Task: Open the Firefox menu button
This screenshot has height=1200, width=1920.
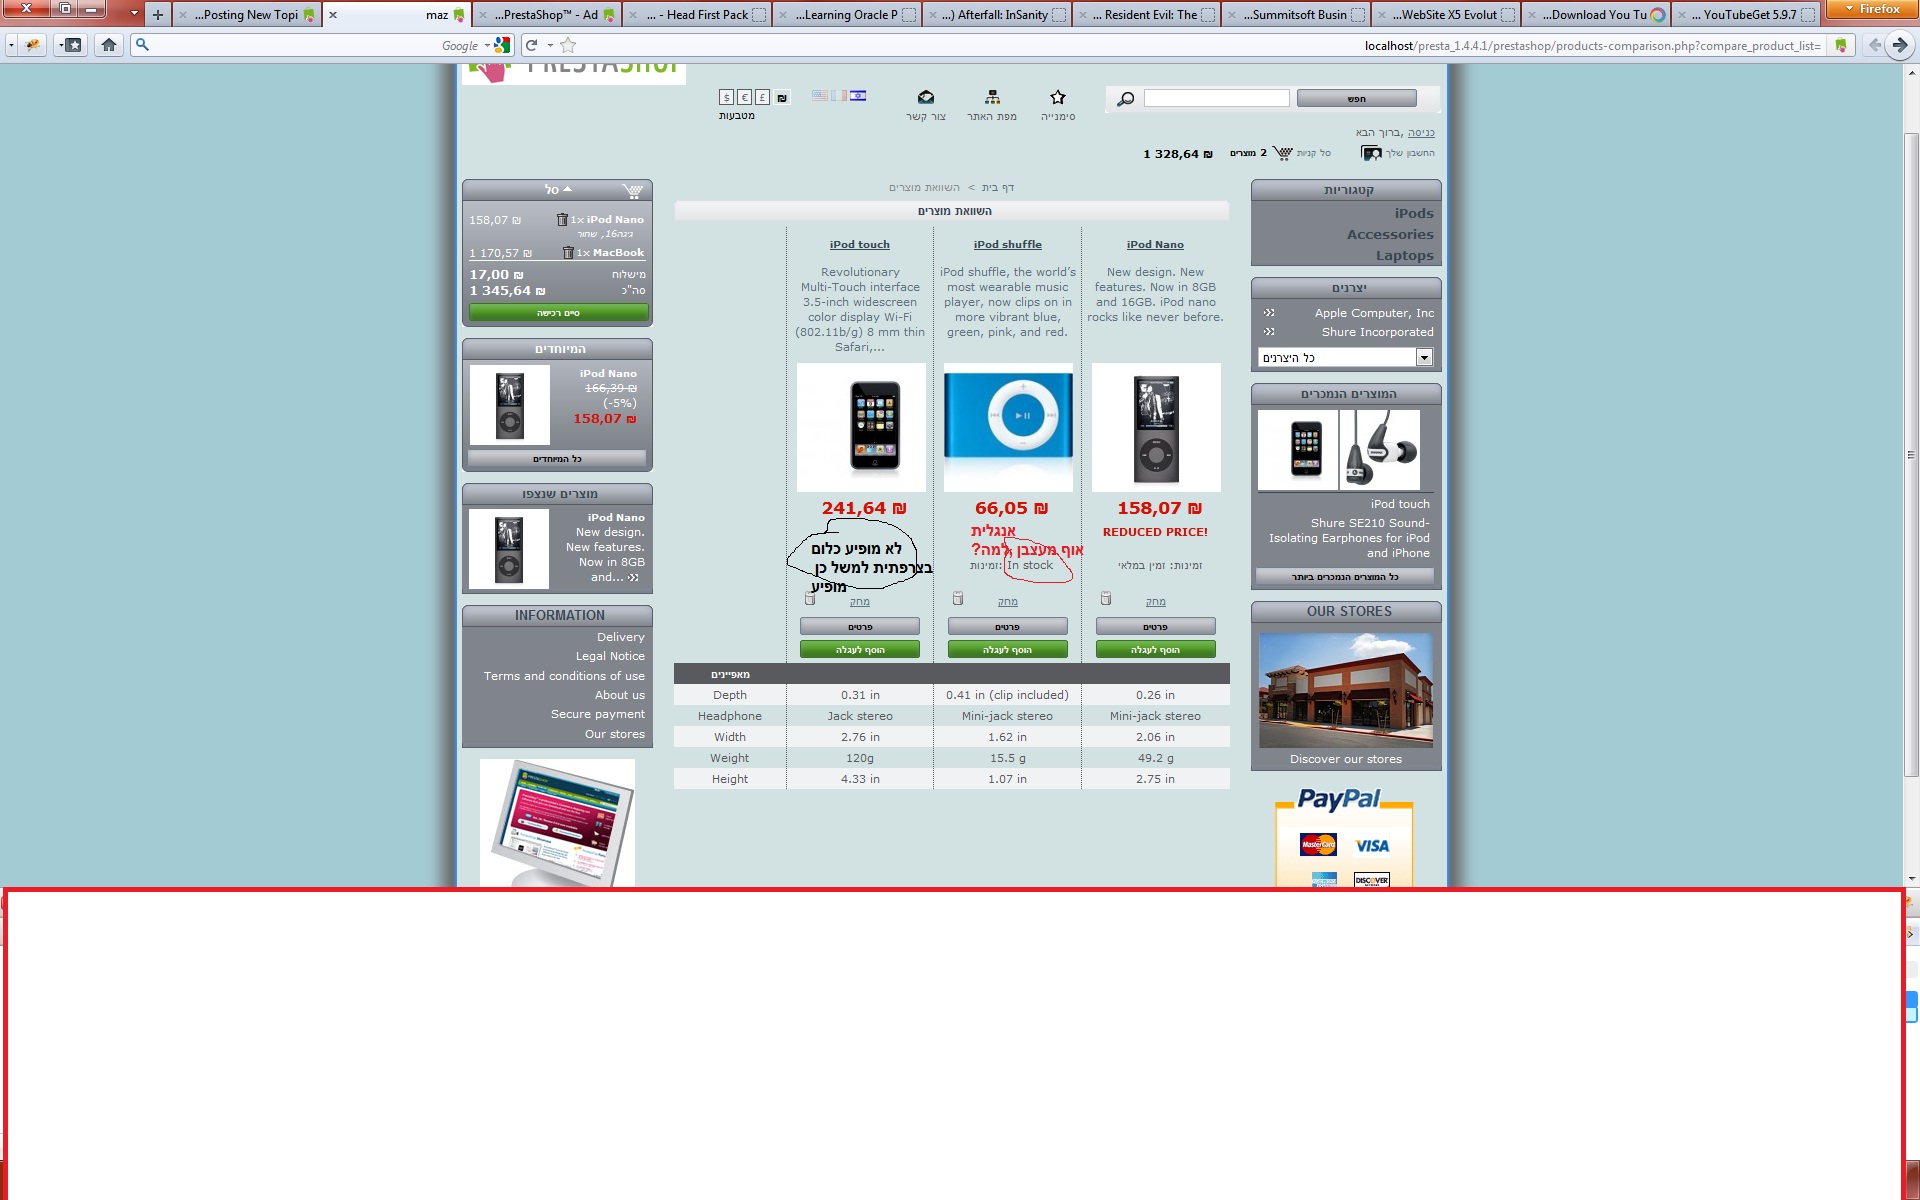Action: pos(1872,9)
